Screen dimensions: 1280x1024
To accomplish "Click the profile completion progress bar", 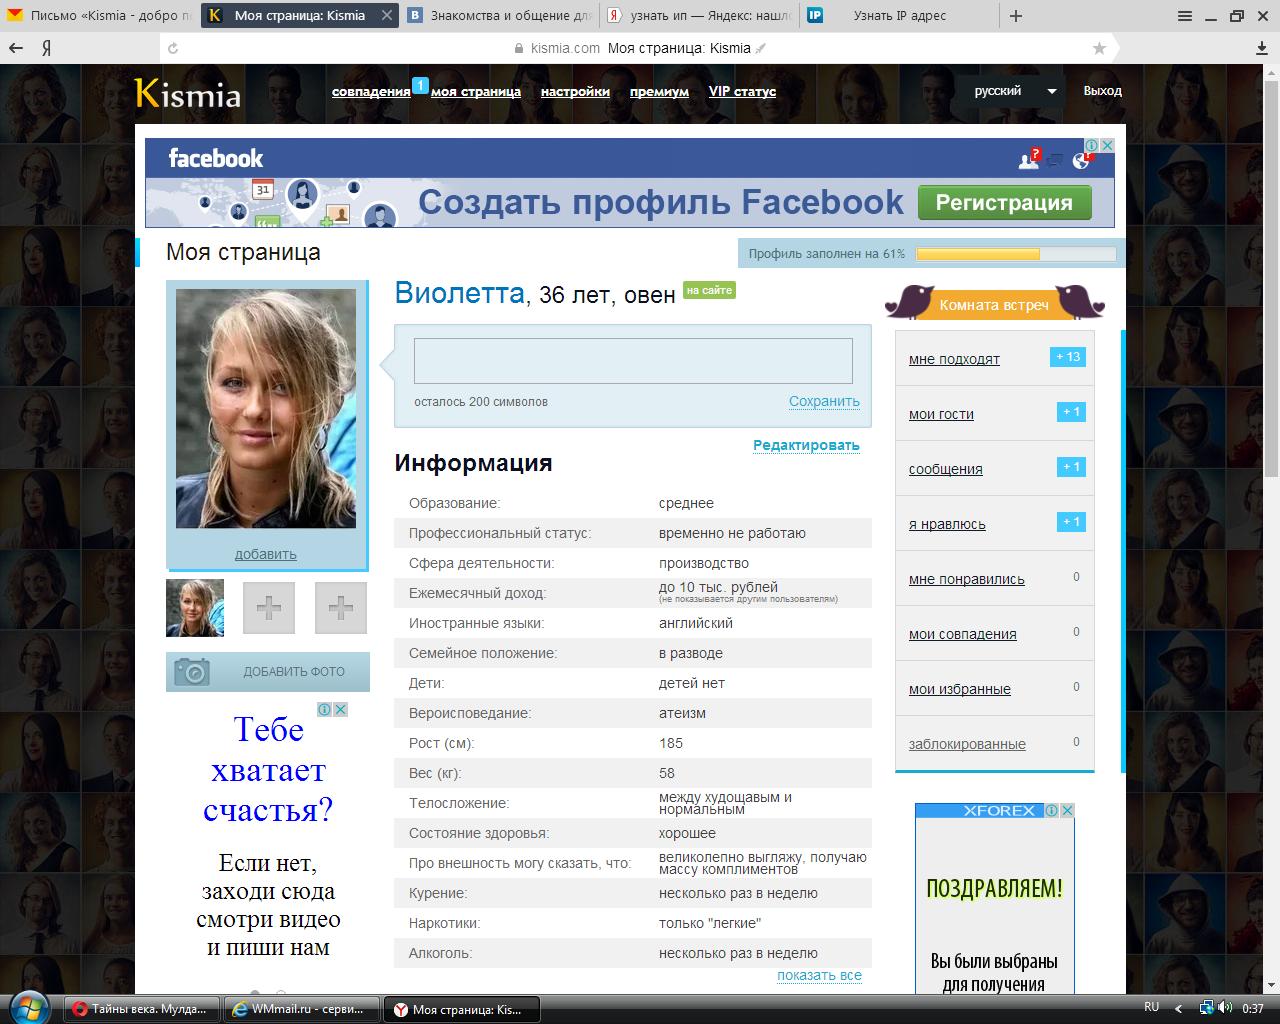I will [1016, 254].
